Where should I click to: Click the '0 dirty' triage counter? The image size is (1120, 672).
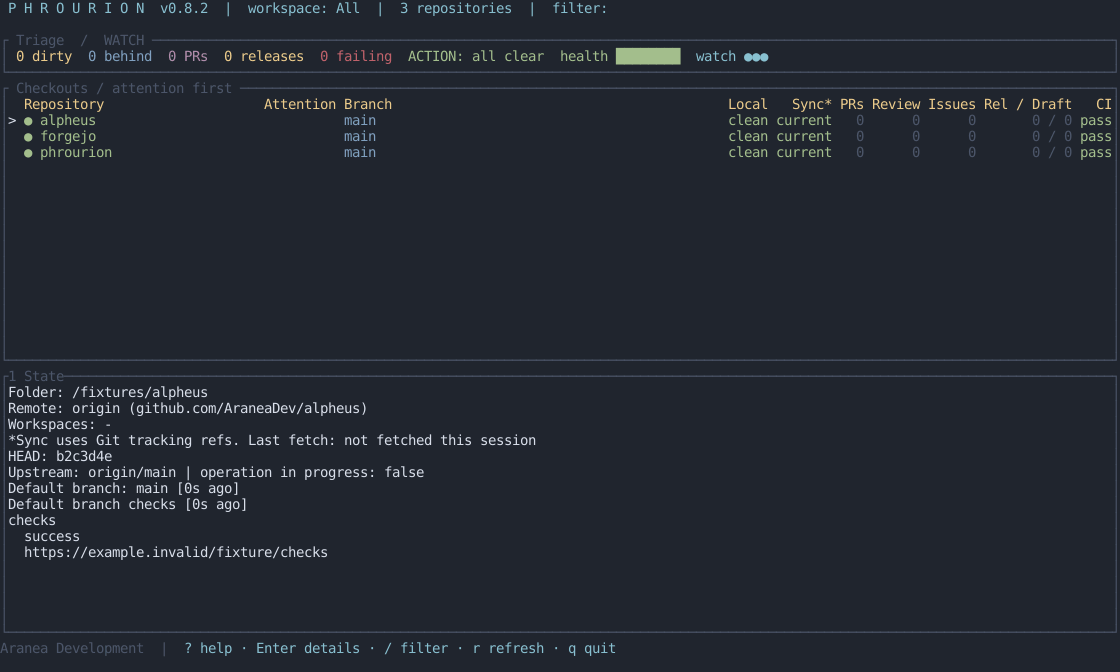(44, 56)
